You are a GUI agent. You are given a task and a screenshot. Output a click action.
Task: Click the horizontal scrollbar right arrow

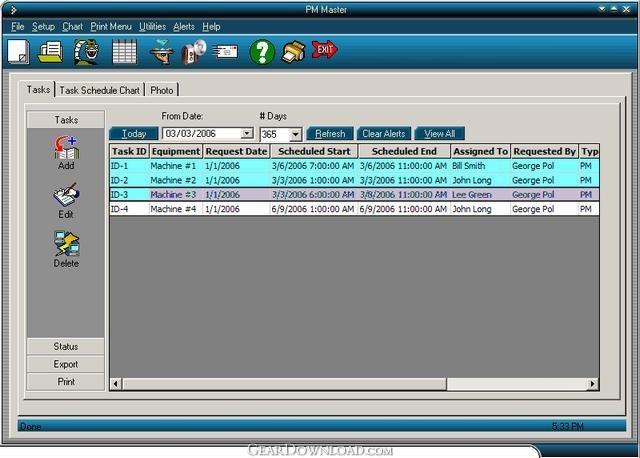tap(593, 384)
